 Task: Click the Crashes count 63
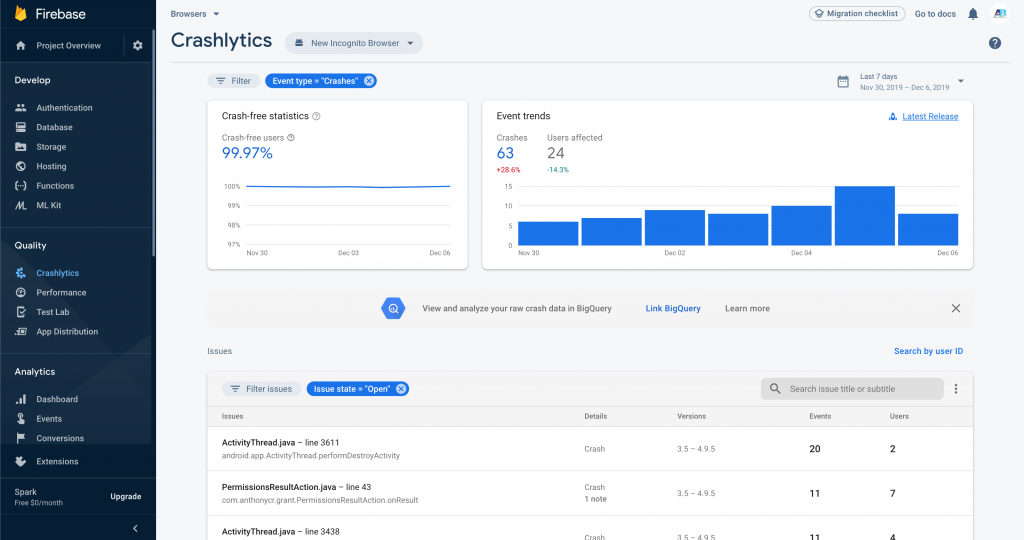[x=505, y=153]
